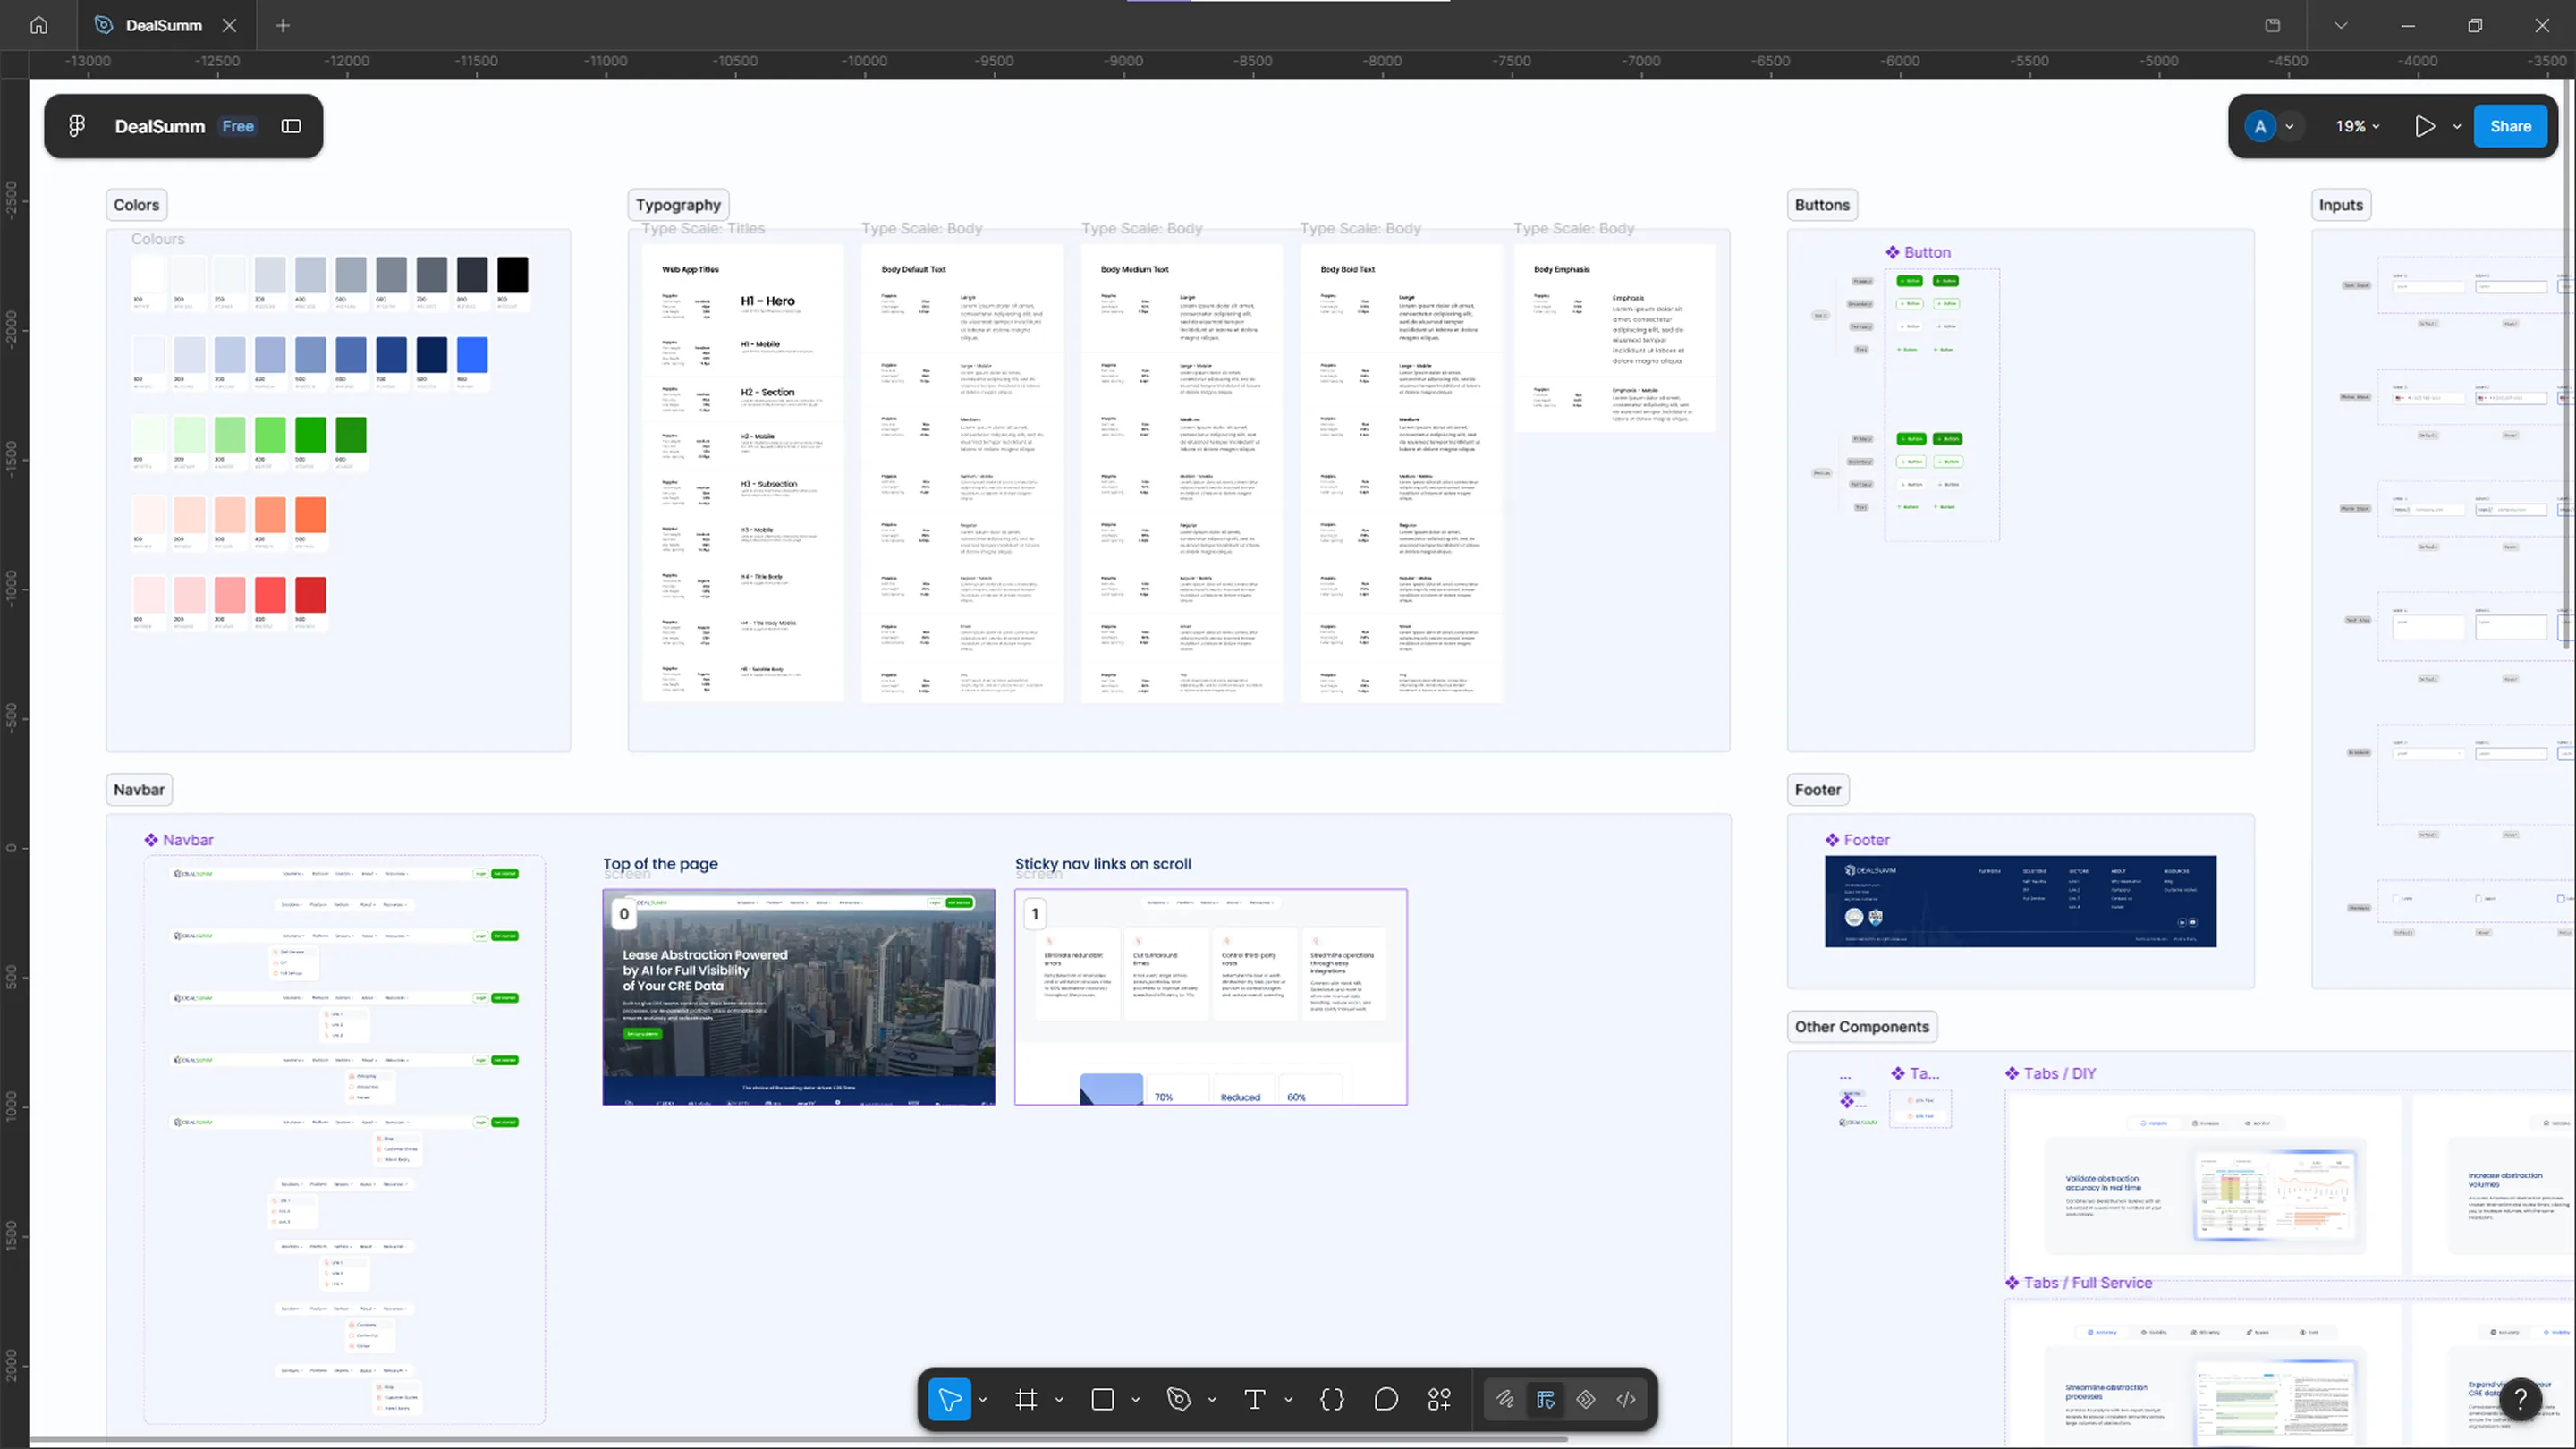Screen dimensions: 2576x1449
Task: Click the diamond arrows mode icon
Action: [x=1586, y=1399]
